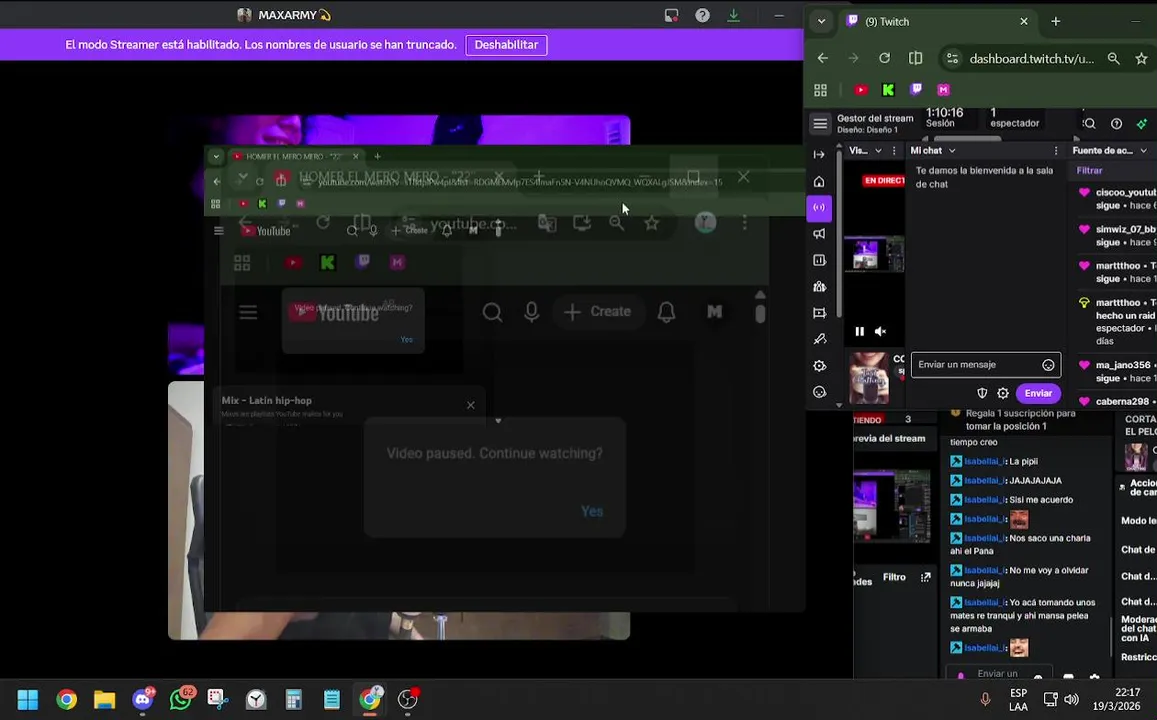The width and height of the screenshot is (1157, 720).
Task: Open the analytics chart icon in Twitch sidebar
Action: click(x=819, y=260)
